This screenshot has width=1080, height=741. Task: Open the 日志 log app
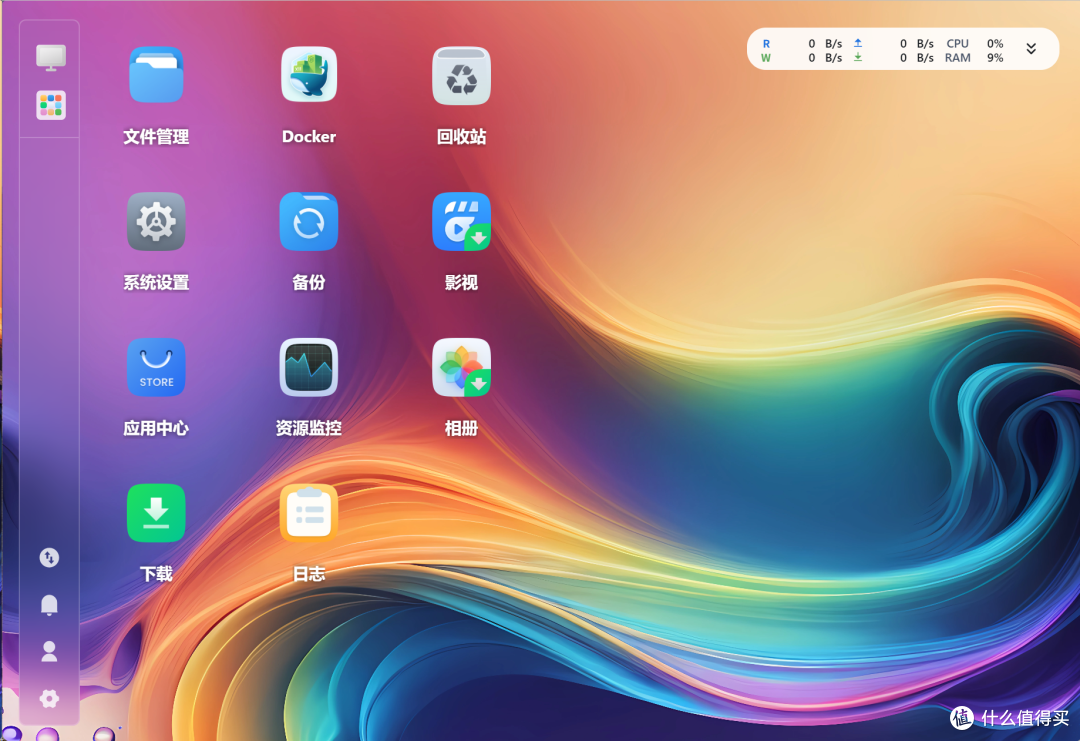tap(309, 513)
